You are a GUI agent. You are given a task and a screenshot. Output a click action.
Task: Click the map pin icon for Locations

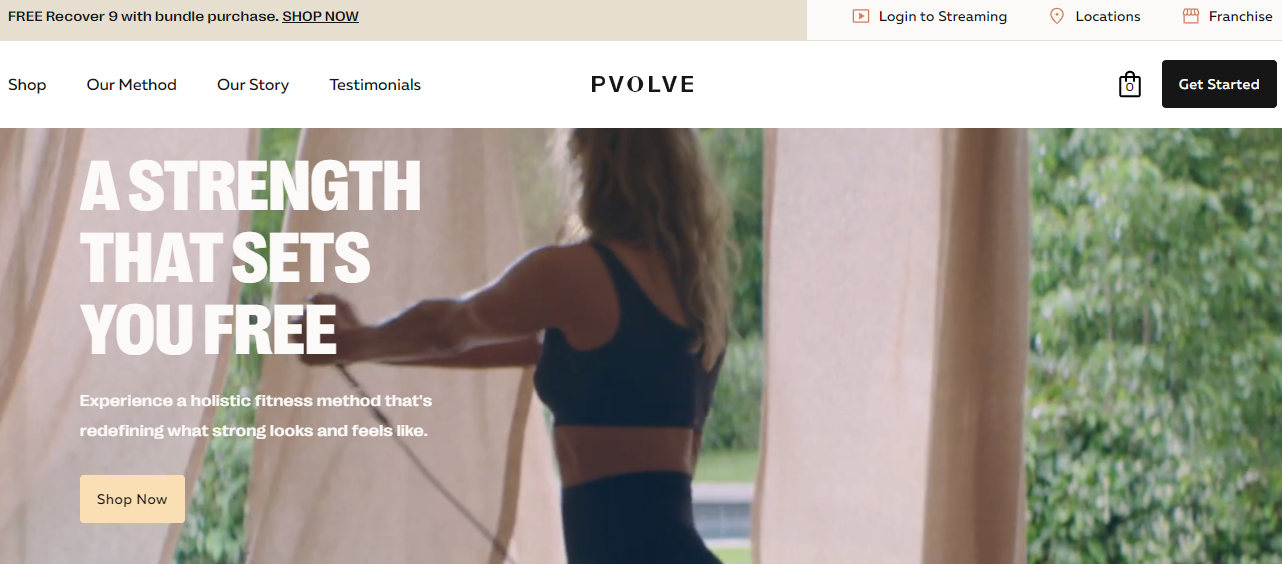[x=1057, y=16]
